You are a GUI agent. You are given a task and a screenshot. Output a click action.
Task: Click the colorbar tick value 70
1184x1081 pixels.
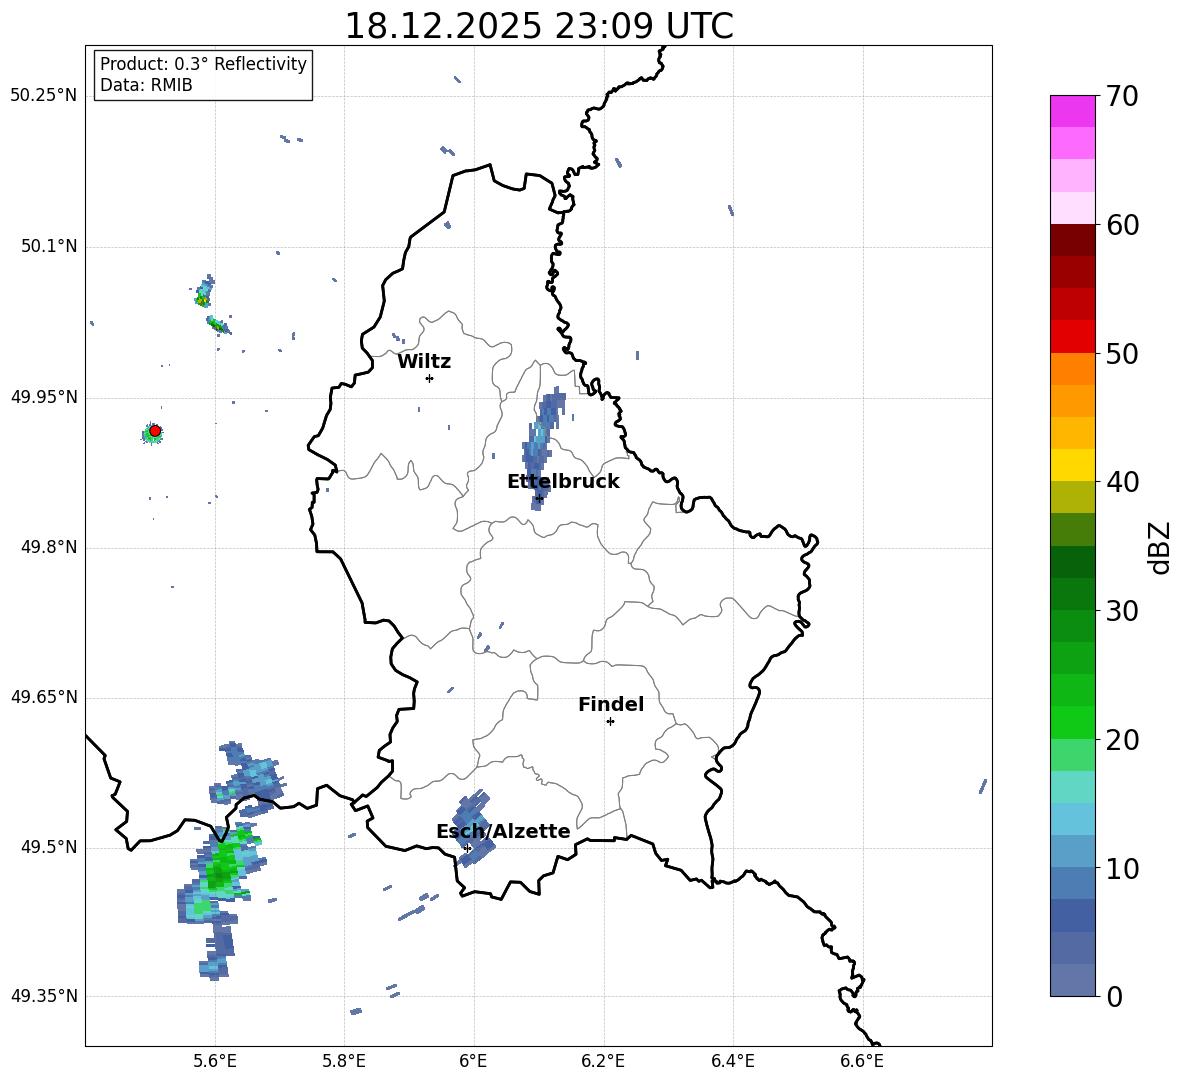point(1122,96)
